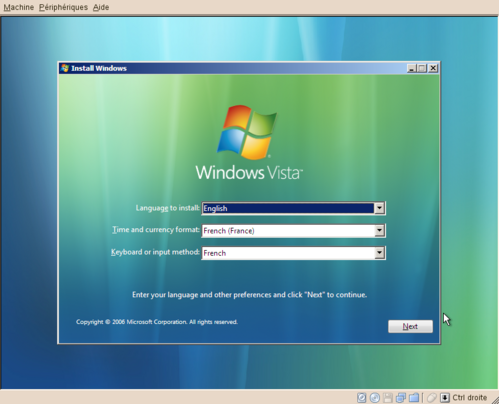Viewport: 499px width, 404px height.
Task: Open the Machine menu
Action: [x=19, y=7]
